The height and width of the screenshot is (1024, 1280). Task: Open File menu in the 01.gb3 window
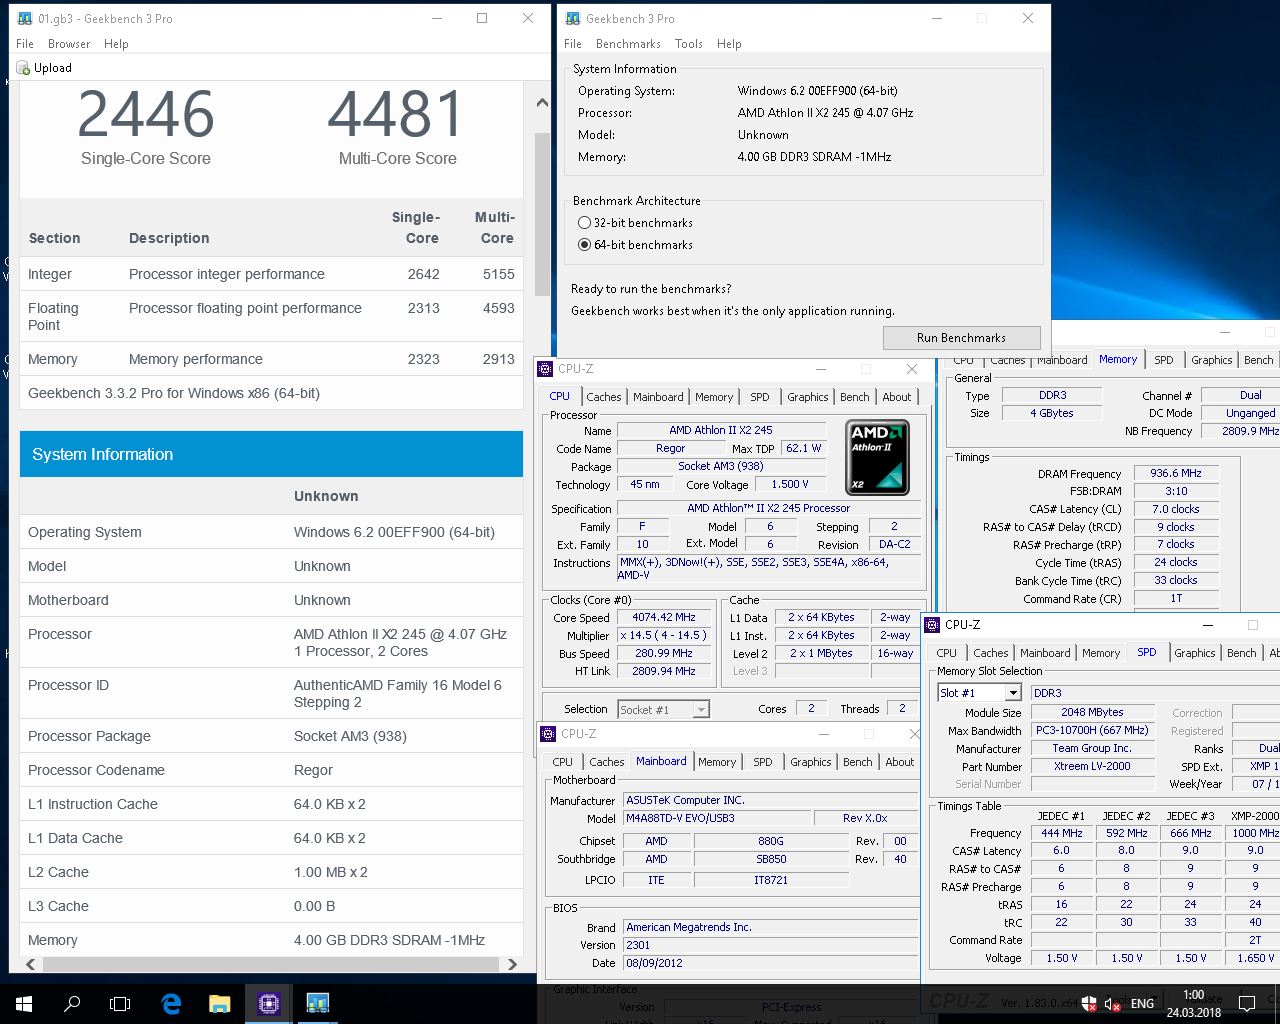25,44
